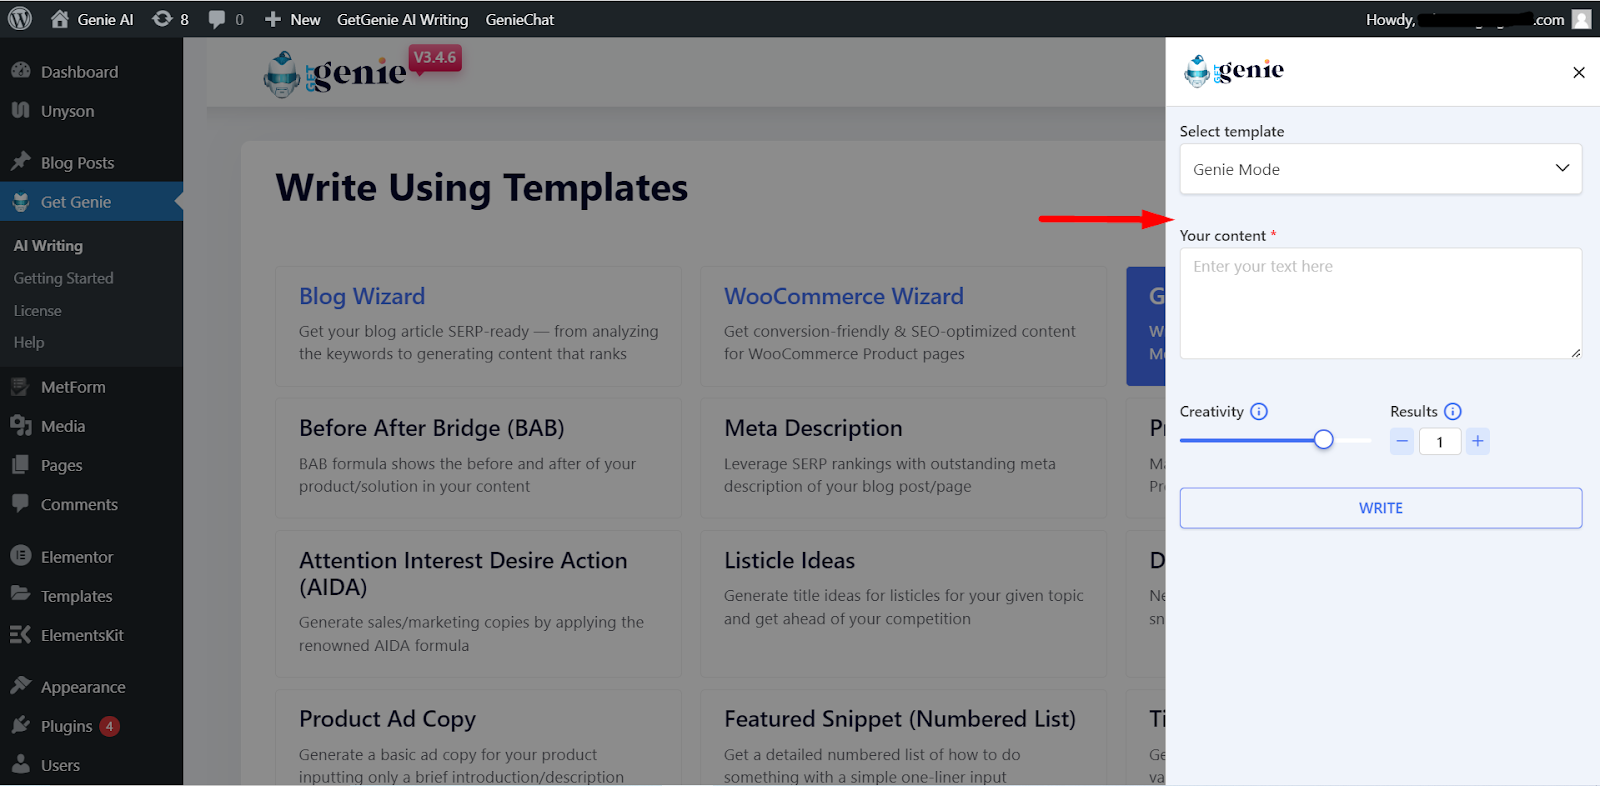Decrease the Results count with minus
The height and width of the screenshot is (786, 1600).
1402,441
